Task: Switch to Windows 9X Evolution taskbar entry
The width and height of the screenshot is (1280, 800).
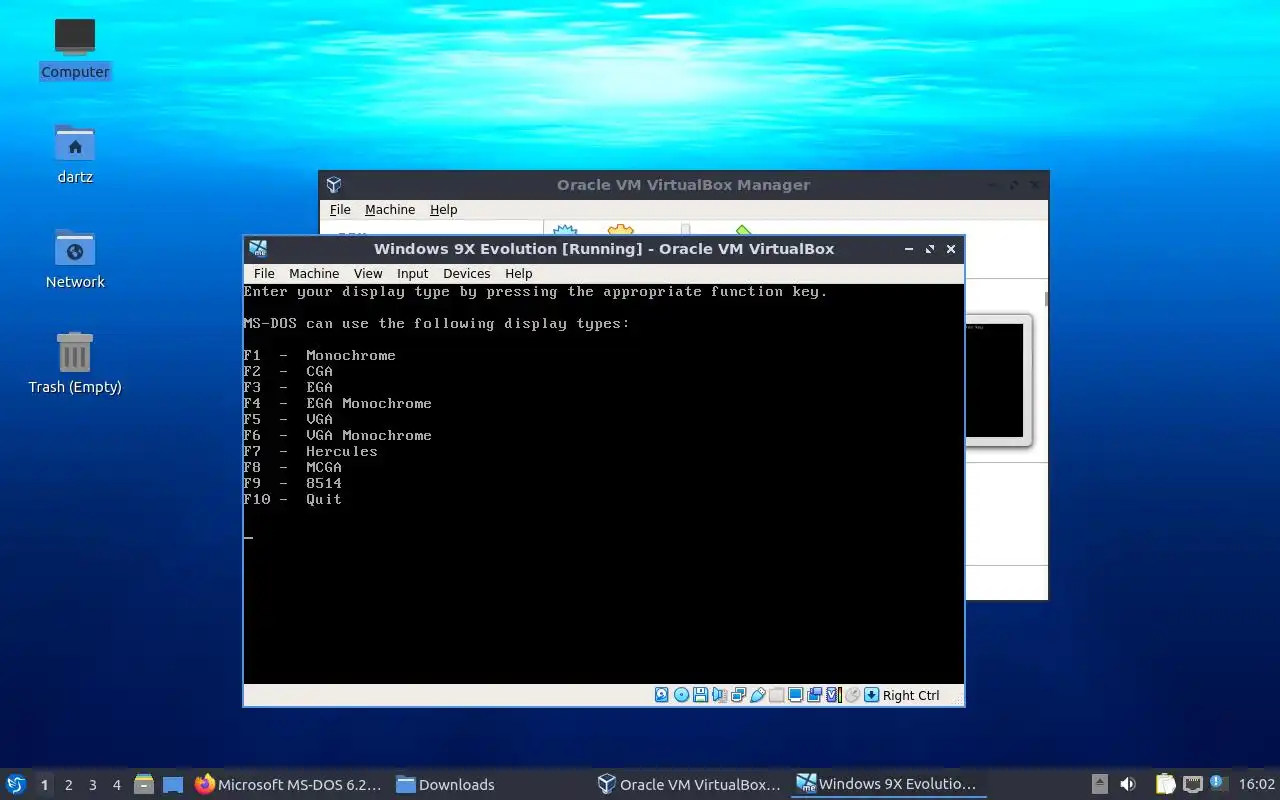Action: coord(886,785)
